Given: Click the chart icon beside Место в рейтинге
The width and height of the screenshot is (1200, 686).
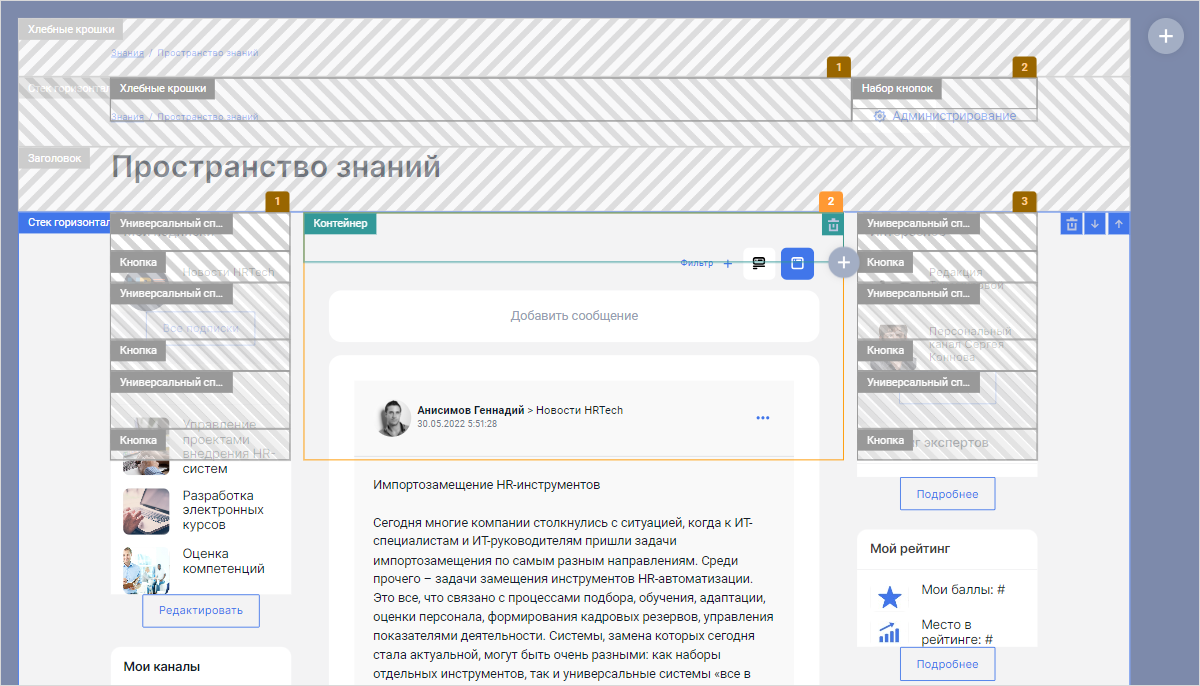Looking at the screenshot, I should point(889,633).
